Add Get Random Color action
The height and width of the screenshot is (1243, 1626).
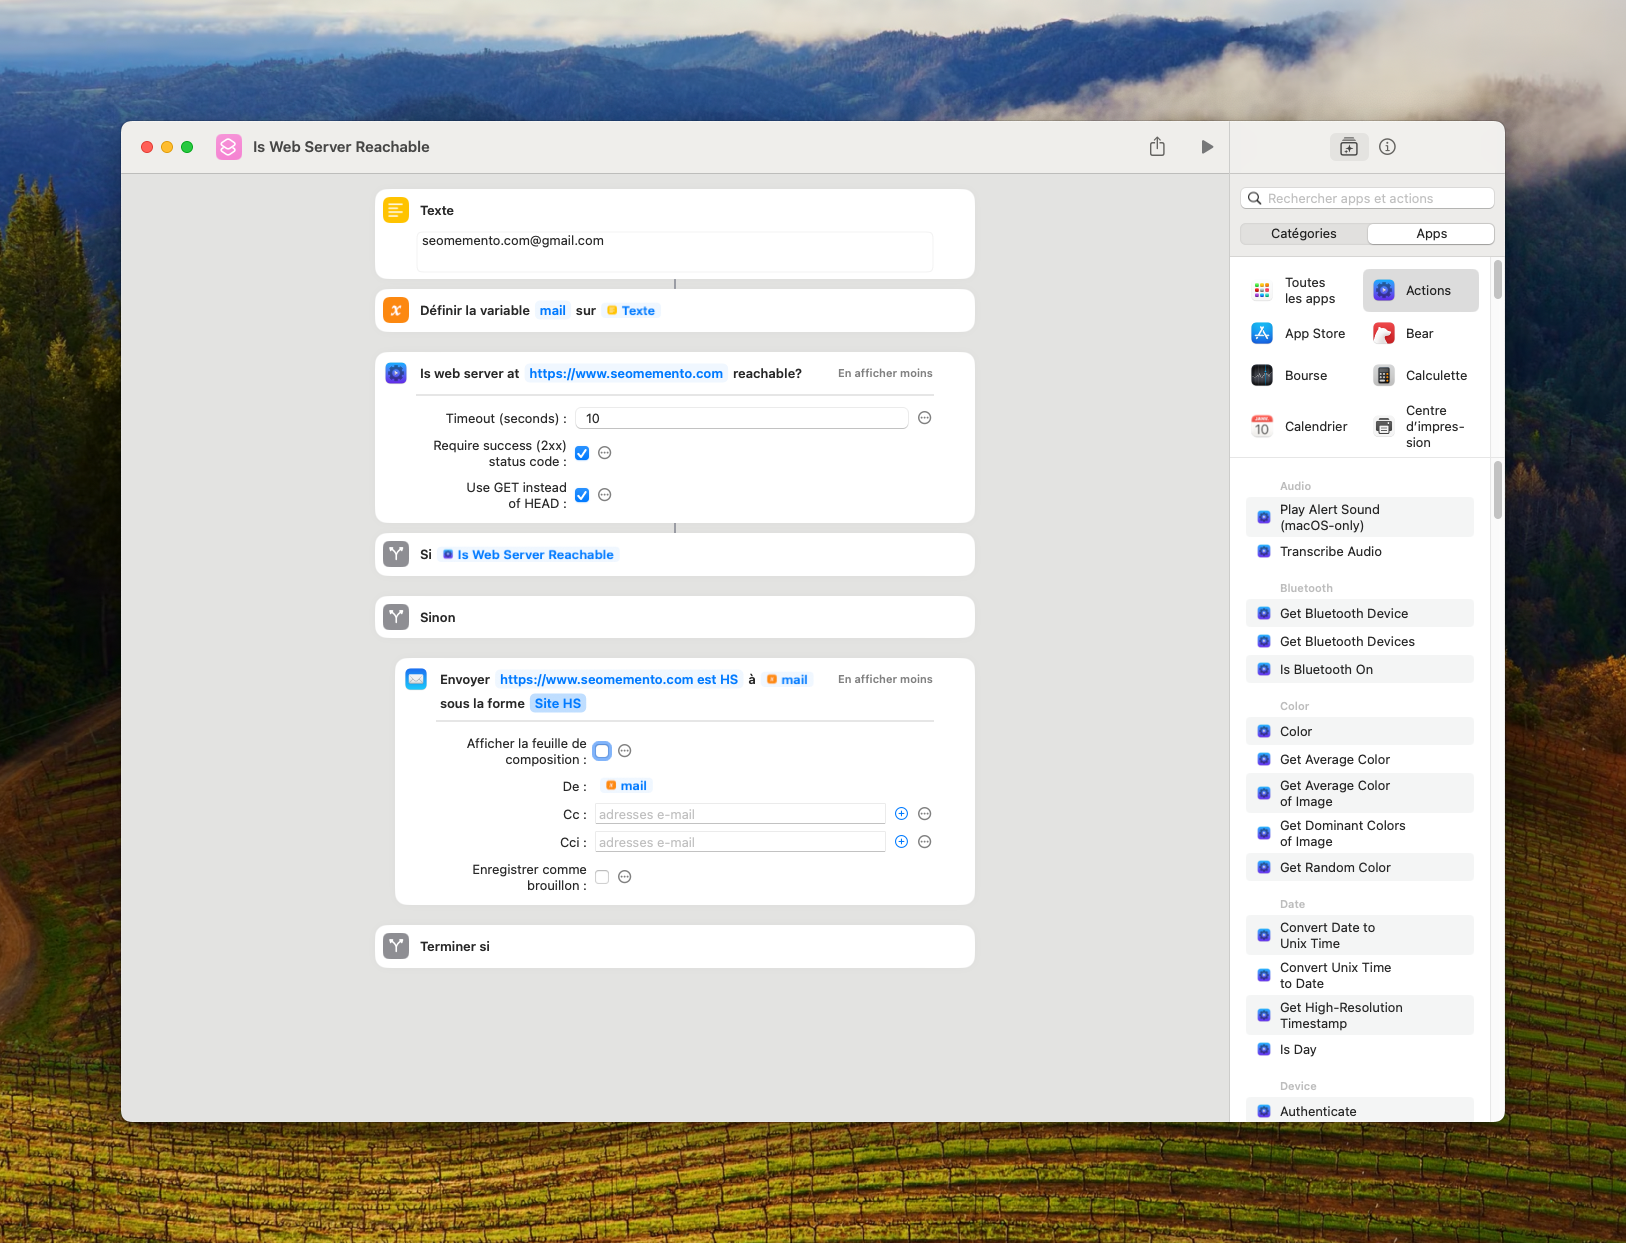coord(1360,867)
